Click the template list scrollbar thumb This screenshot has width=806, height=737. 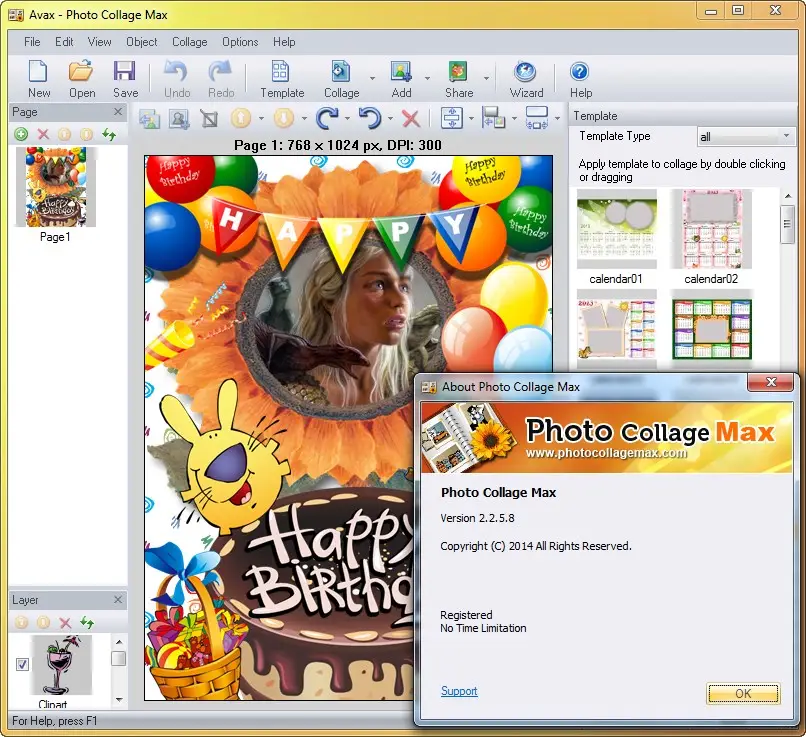(x=787, y=224)
